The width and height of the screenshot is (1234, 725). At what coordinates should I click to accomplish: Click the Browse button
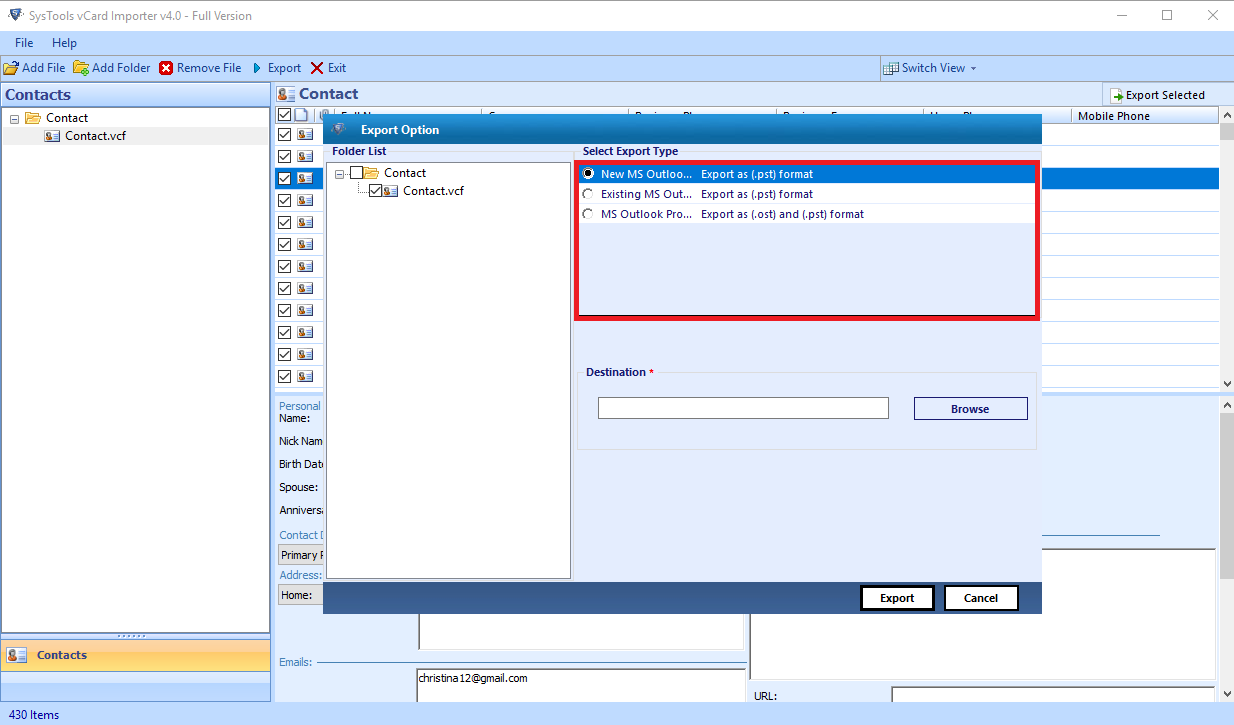970,408
